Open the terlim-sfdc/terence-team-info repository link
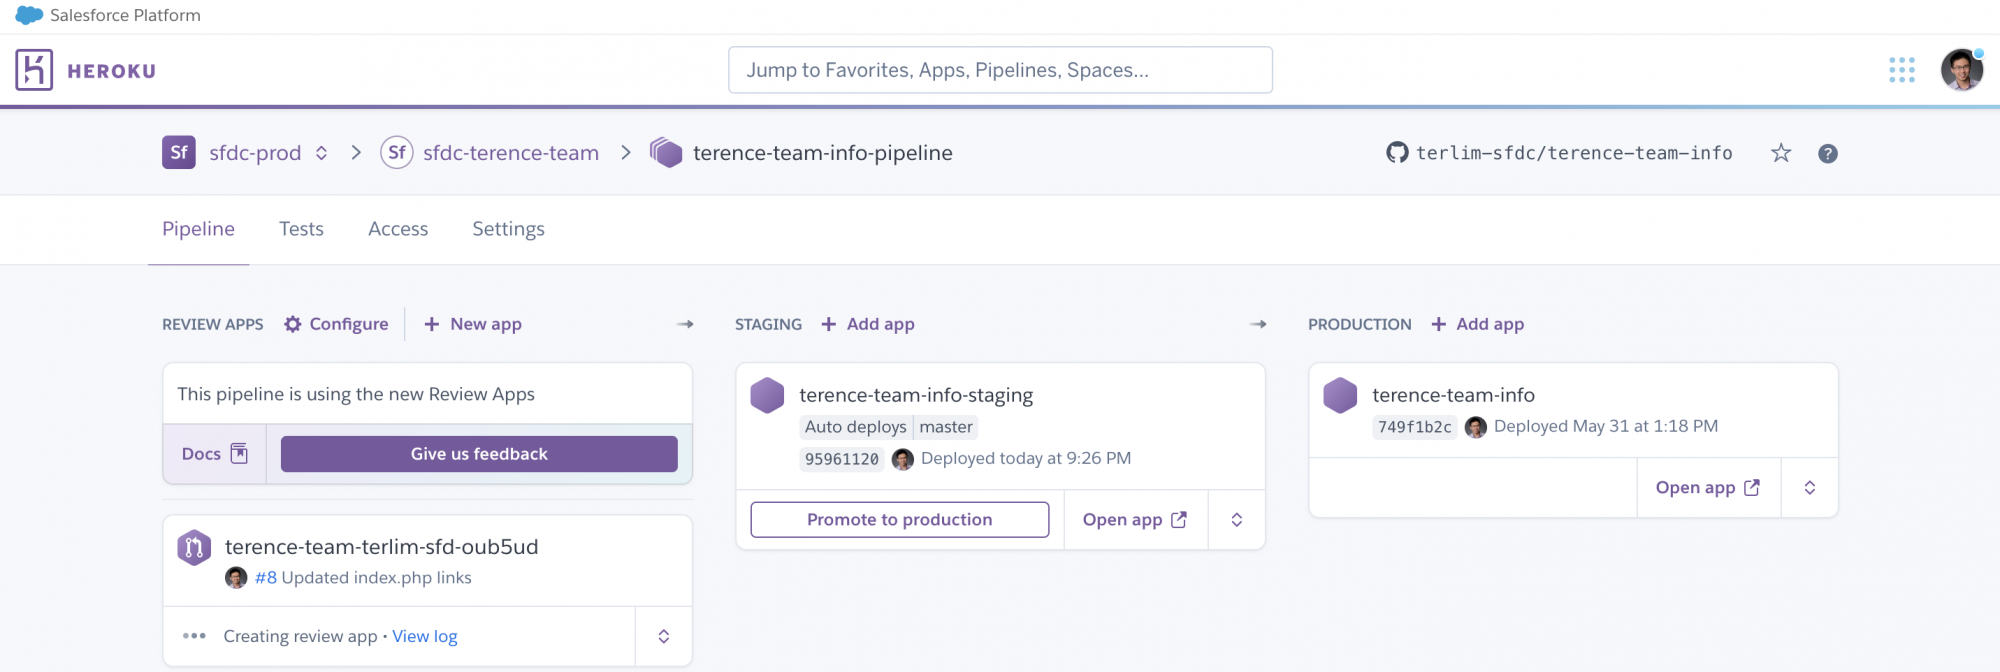 (1574, 153)
